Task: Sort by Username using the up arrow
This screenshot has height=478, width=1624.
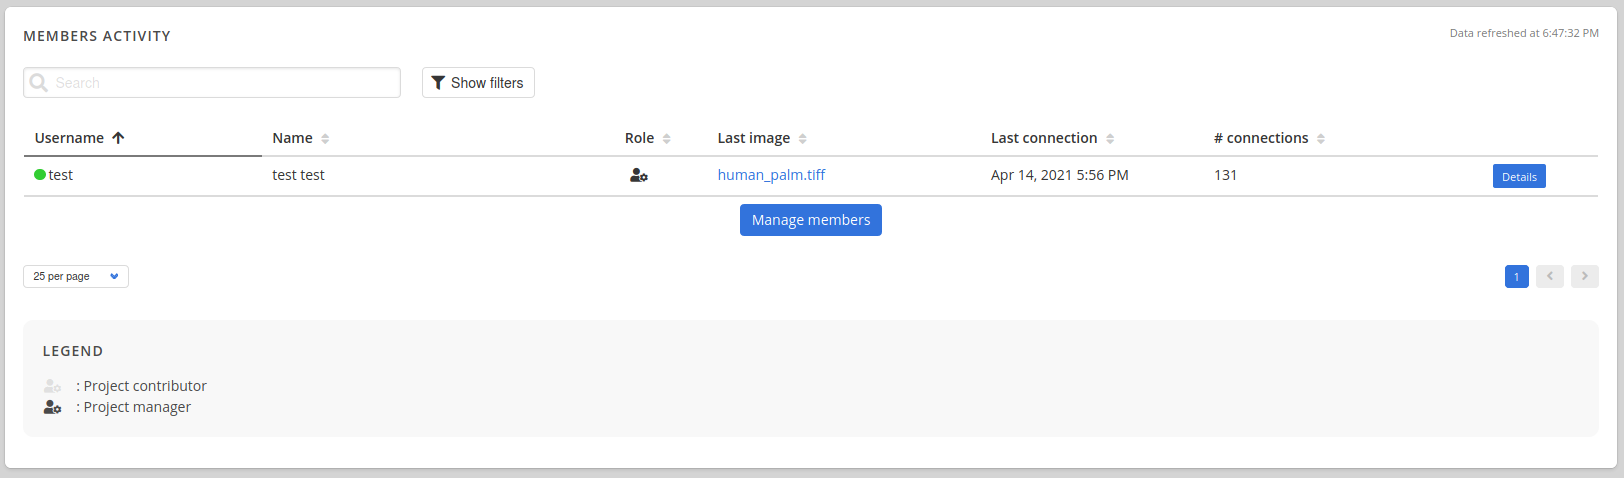Action: point(118,138)
